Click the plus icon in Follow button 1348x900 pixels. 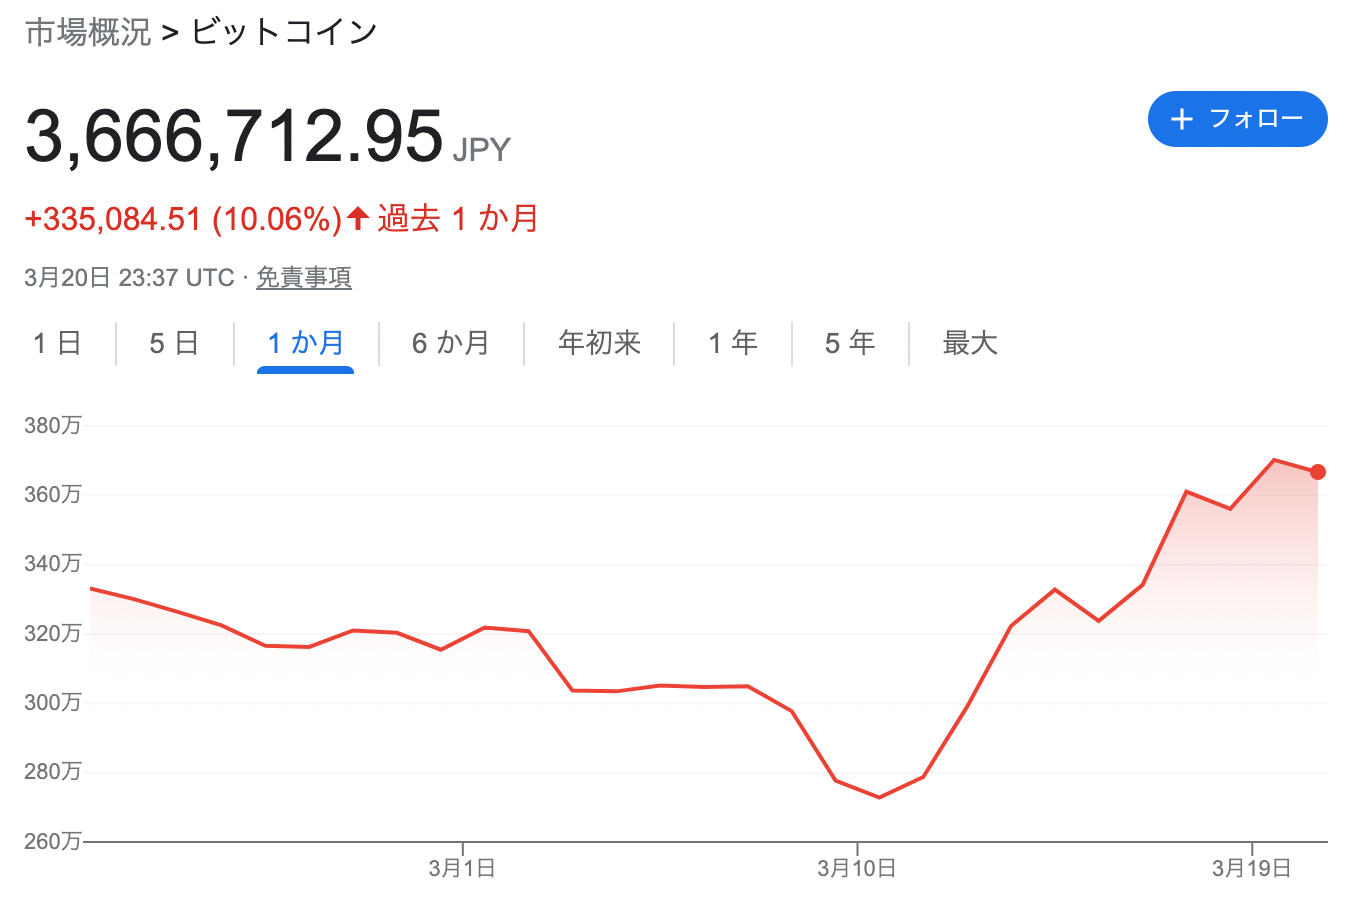pos(1182,119)
